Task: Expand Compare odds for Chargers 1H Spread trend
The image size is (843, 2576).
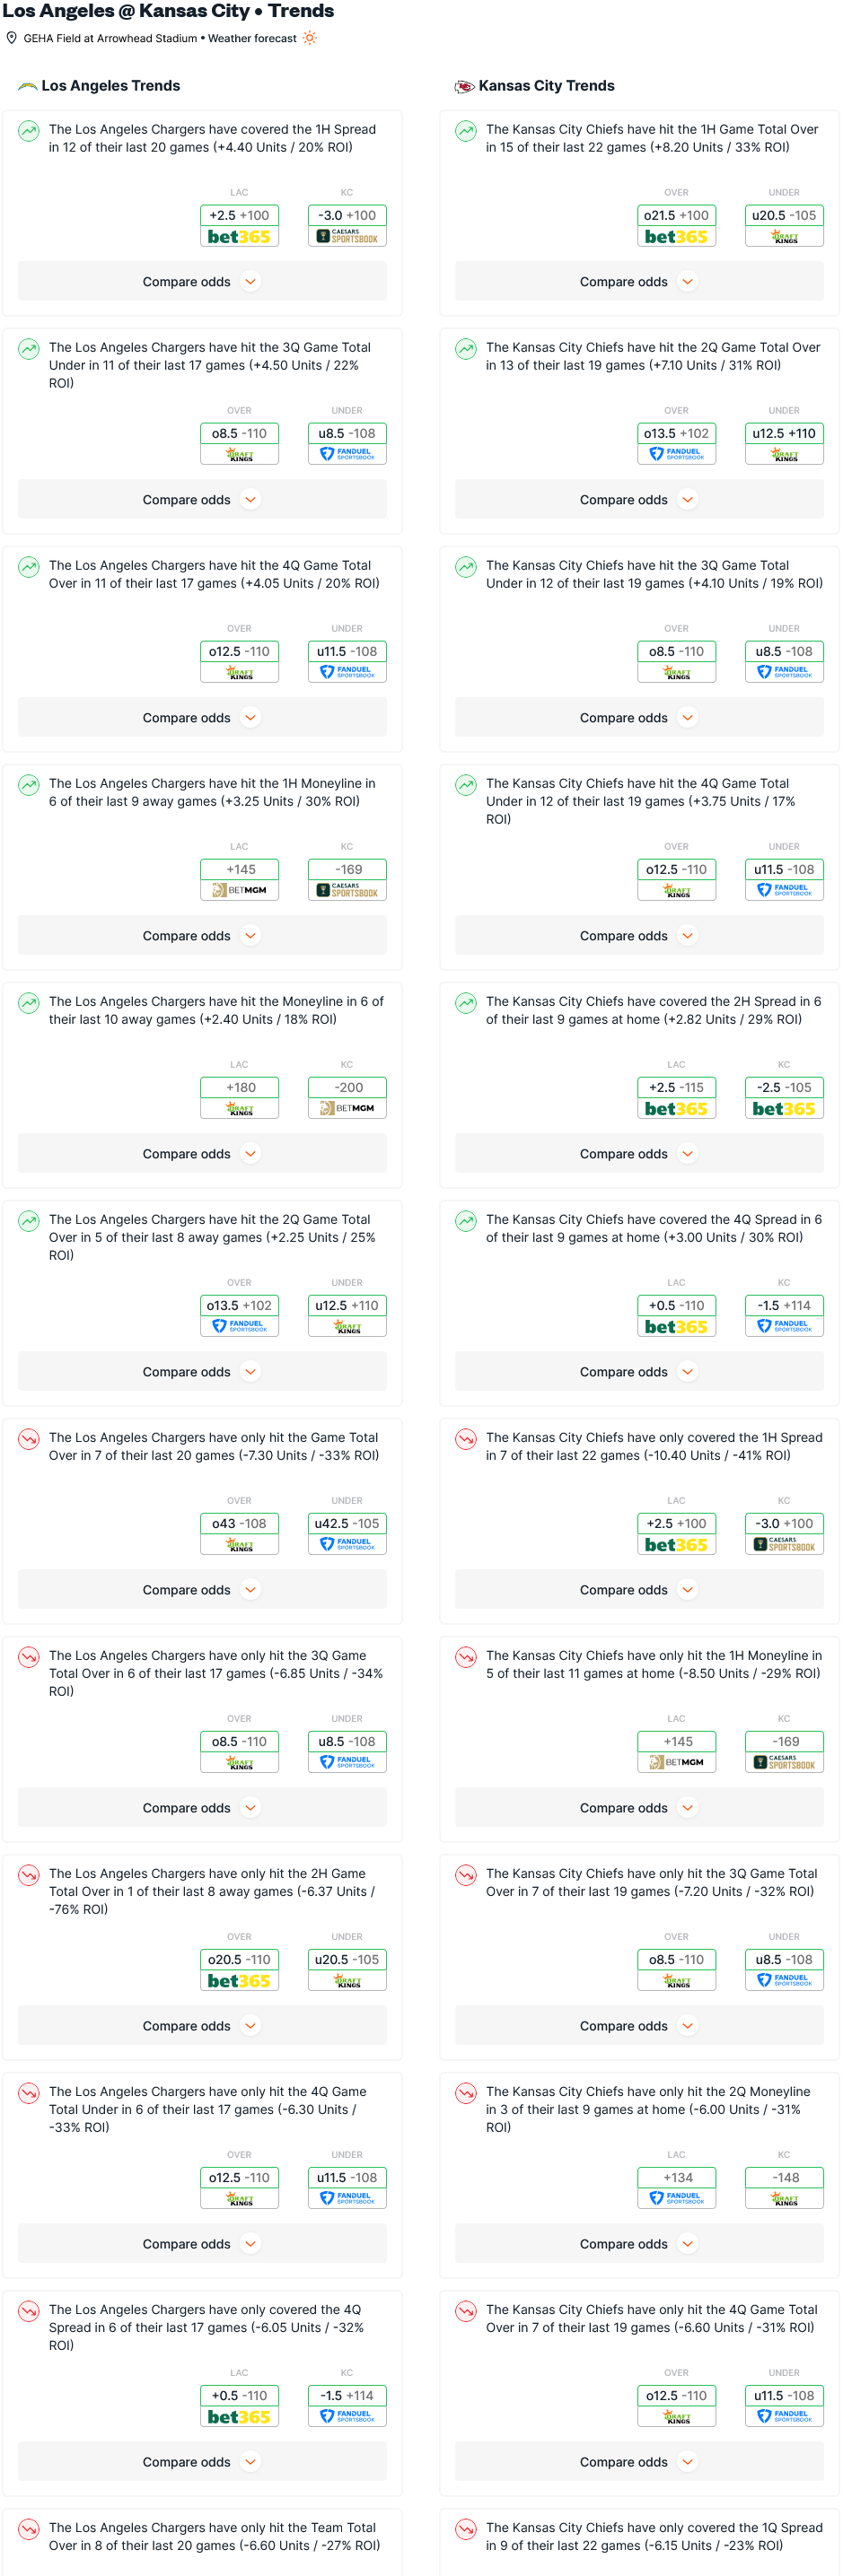Action: [202, 282]
